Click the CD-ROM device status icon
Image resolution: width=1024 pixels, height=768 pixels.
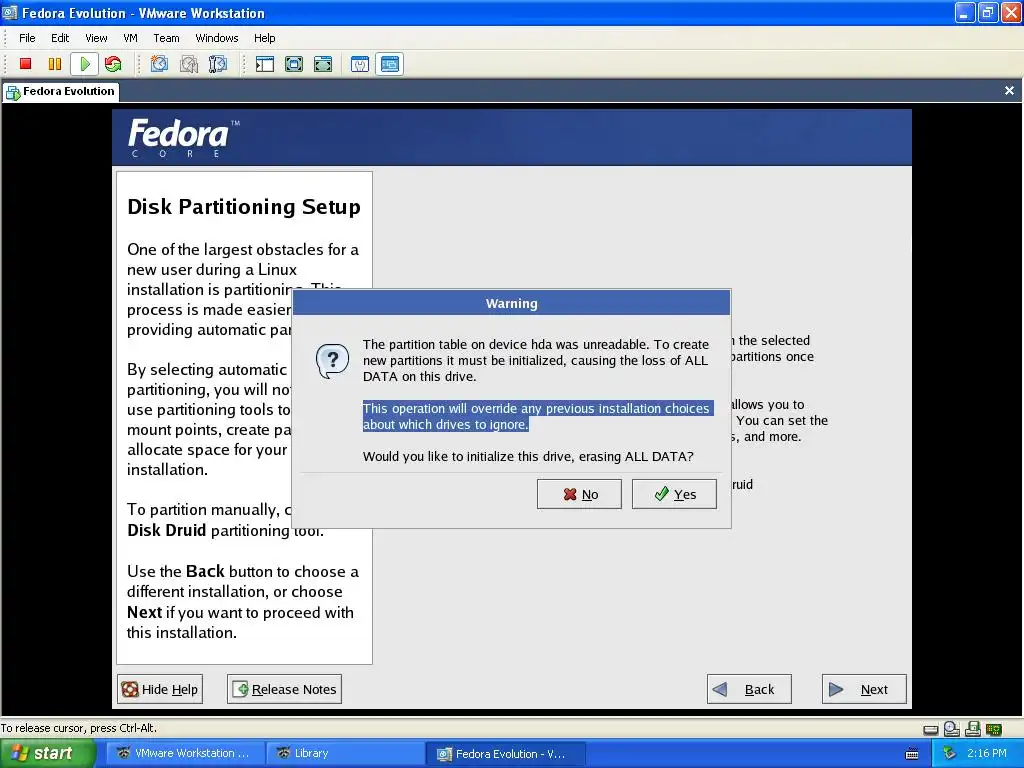tap(952, 729)
